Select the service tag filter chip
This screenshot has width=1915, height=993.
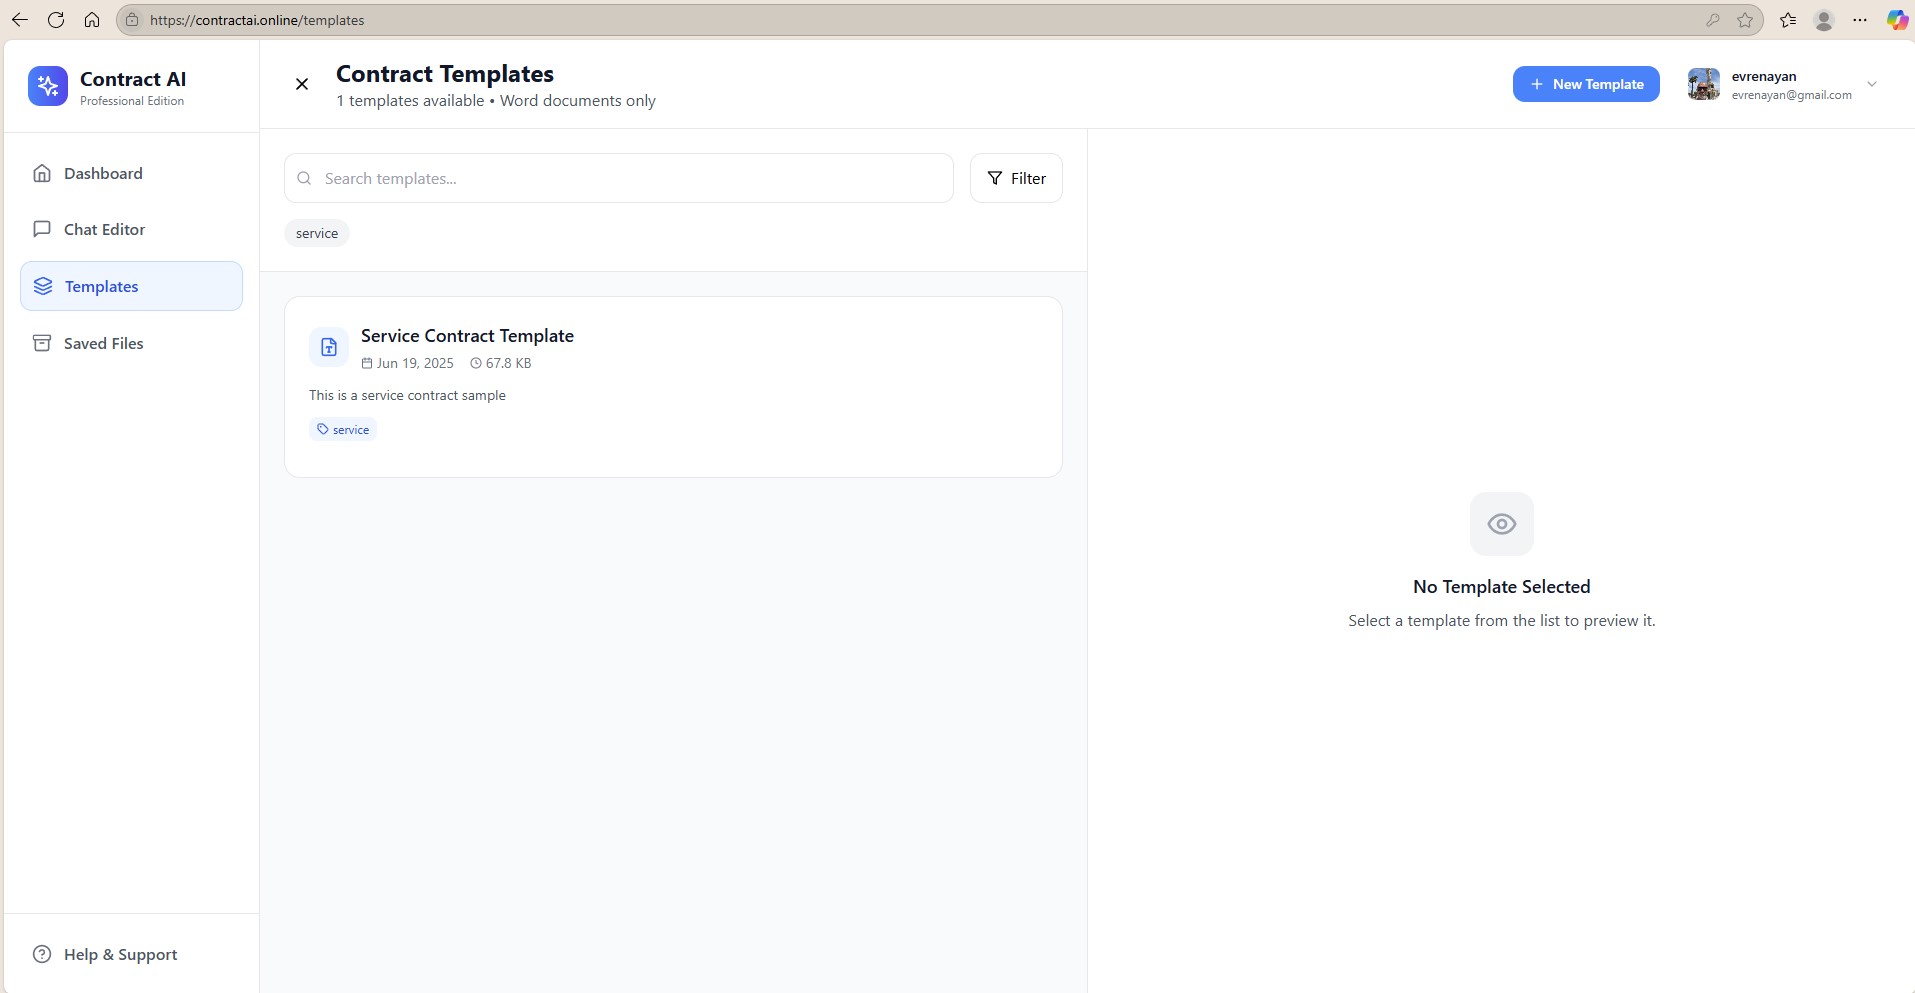coord(317,233)
